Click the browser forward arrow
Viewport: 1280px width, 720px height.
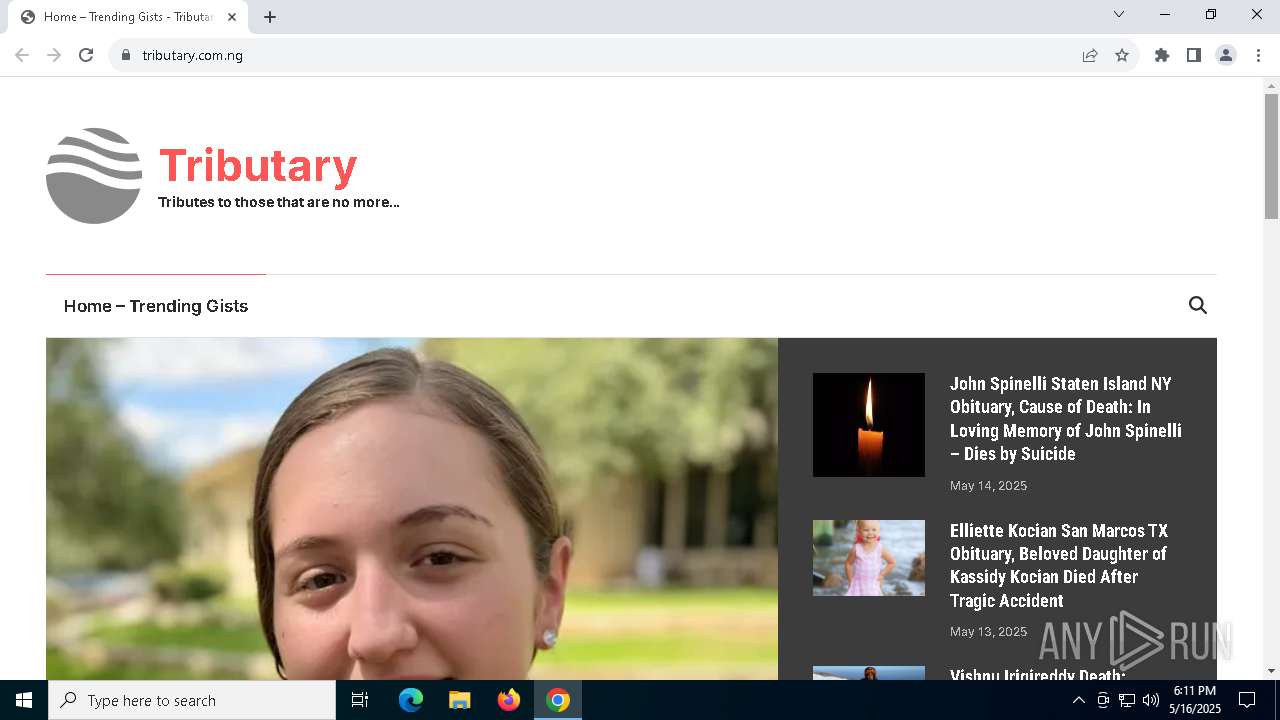pos(54,55)
